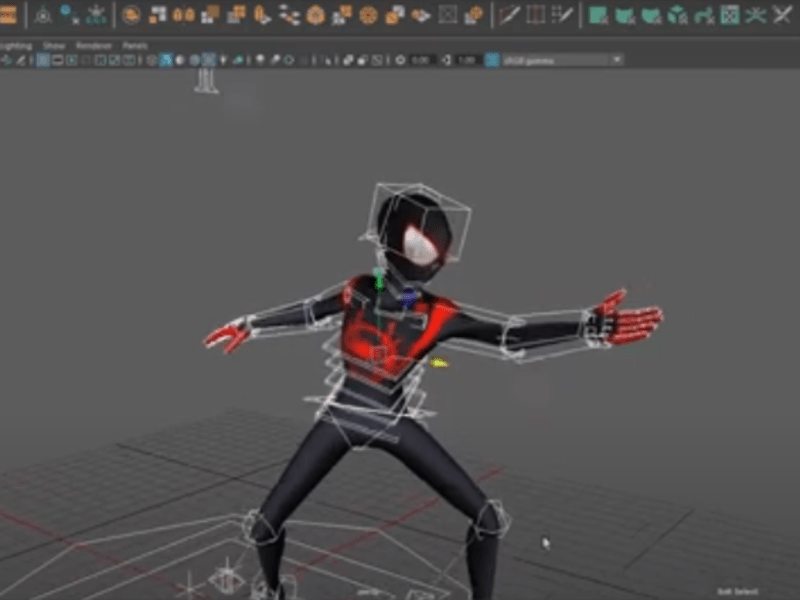Toggle the resolution gate display
The image size is (800, 600).
point(71,60)
